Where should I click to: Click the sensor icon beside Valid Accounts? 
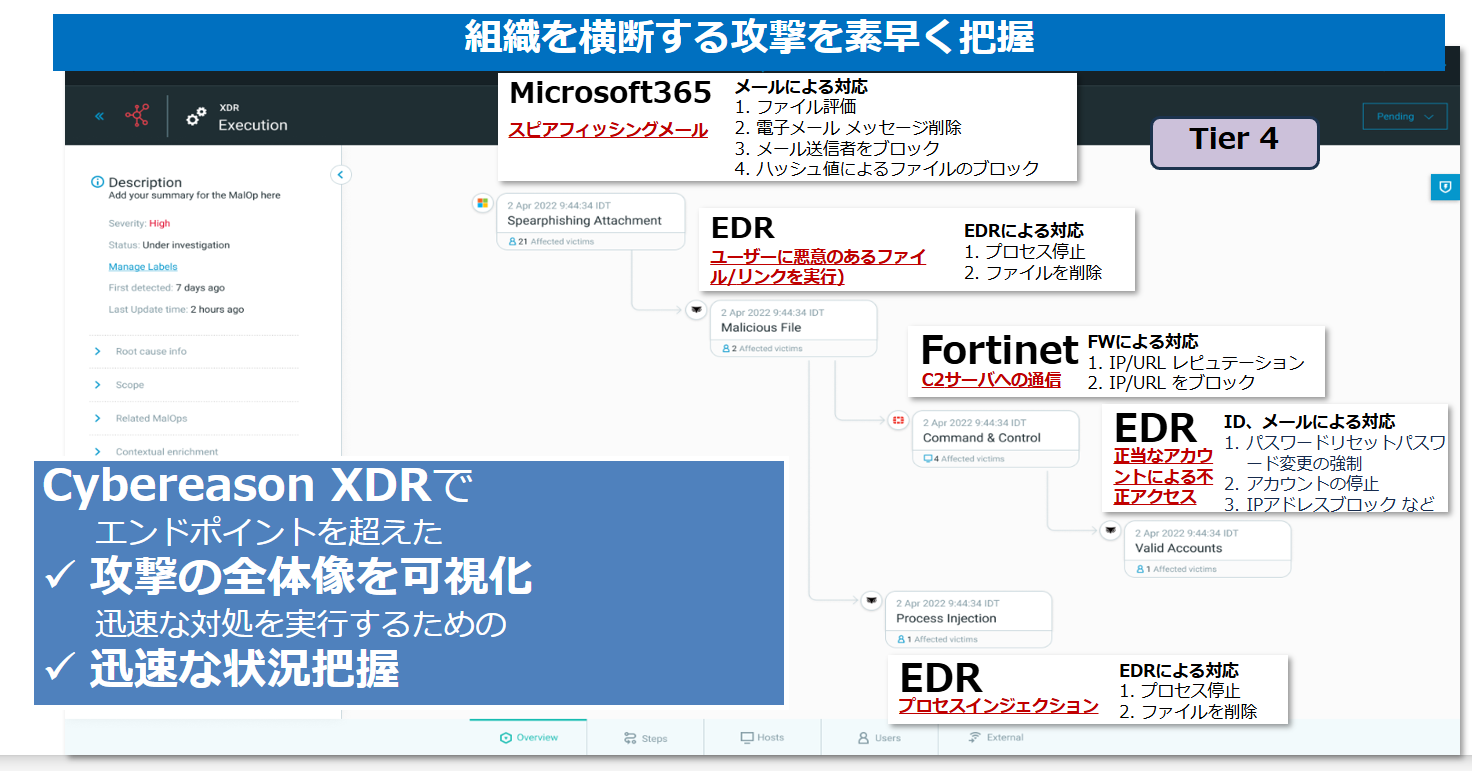(1109, 531)
